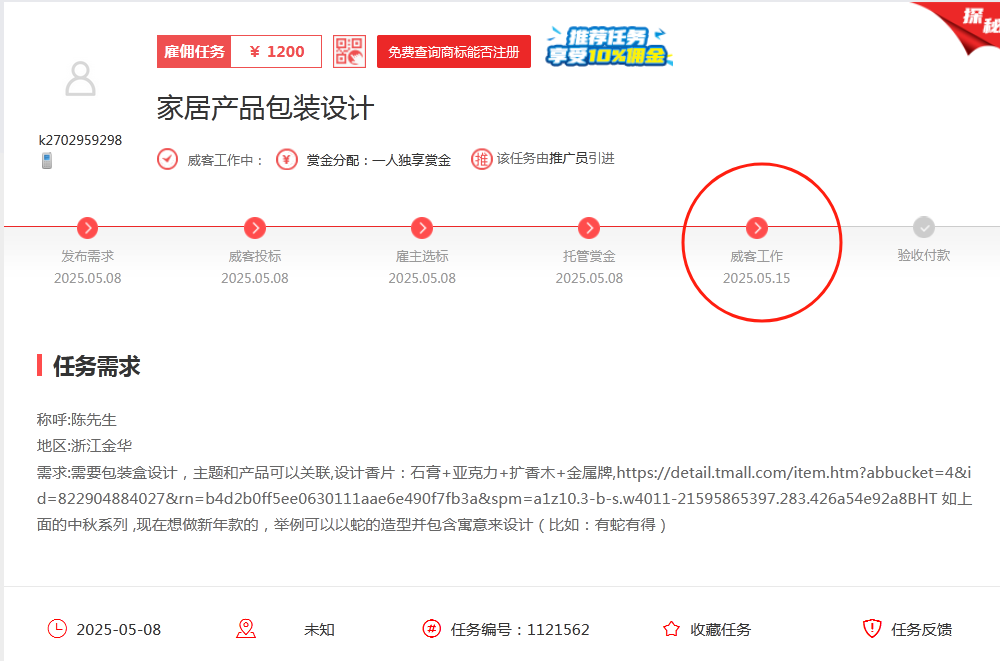Click the clock icon beside 2025-05-08
1000x661 pixels.
57,629
